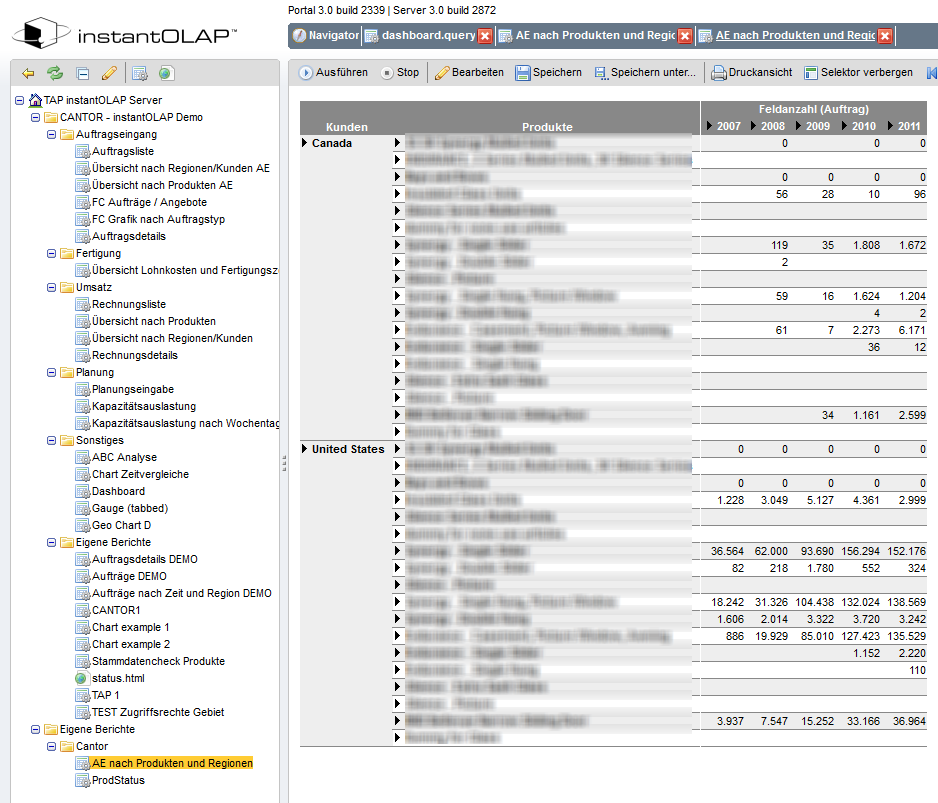
Task: Click the globe icon in navigator toolbar
Action: click(166, 74)
